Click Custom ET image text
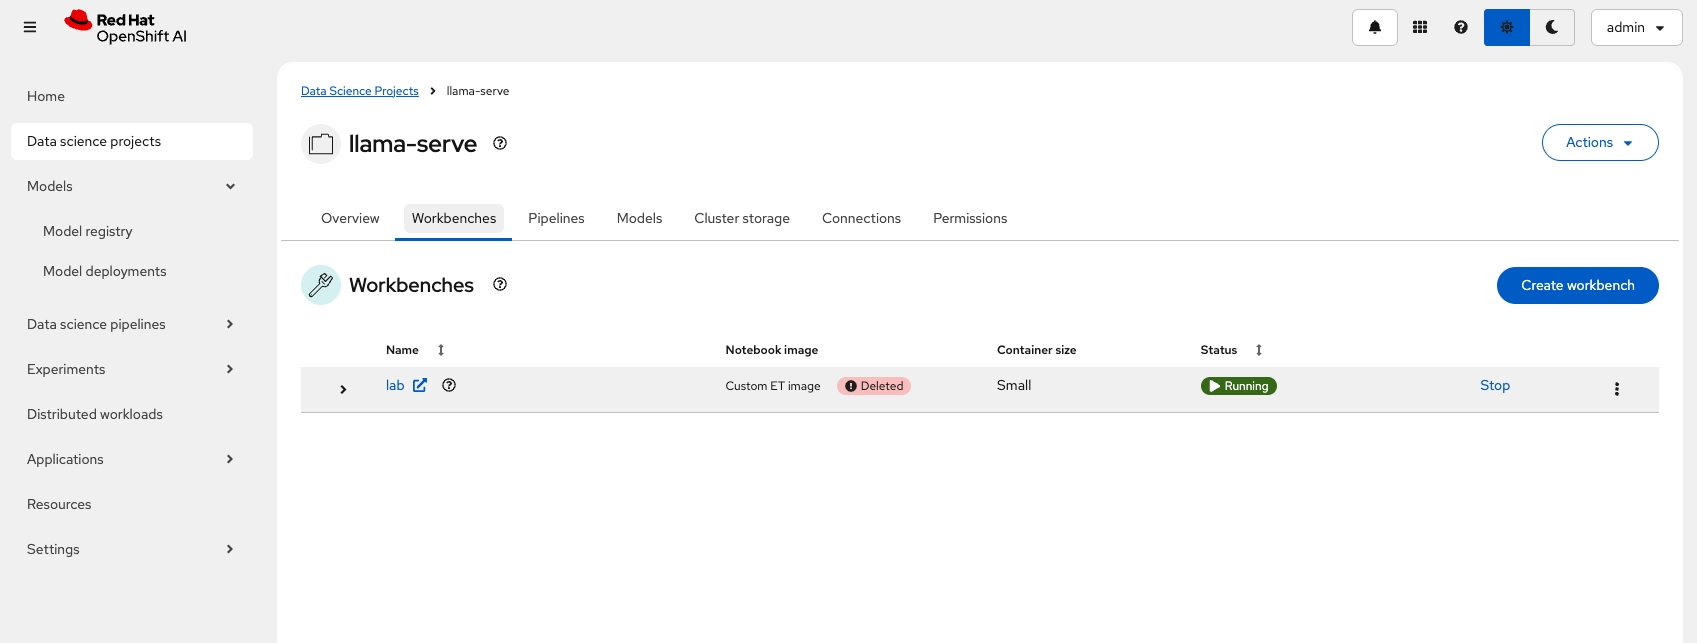 click(x=773, y=386)
